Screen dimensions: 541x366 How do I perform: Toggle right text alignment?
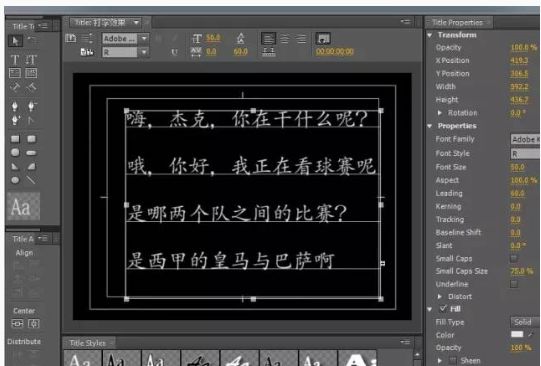coord(301,38)
